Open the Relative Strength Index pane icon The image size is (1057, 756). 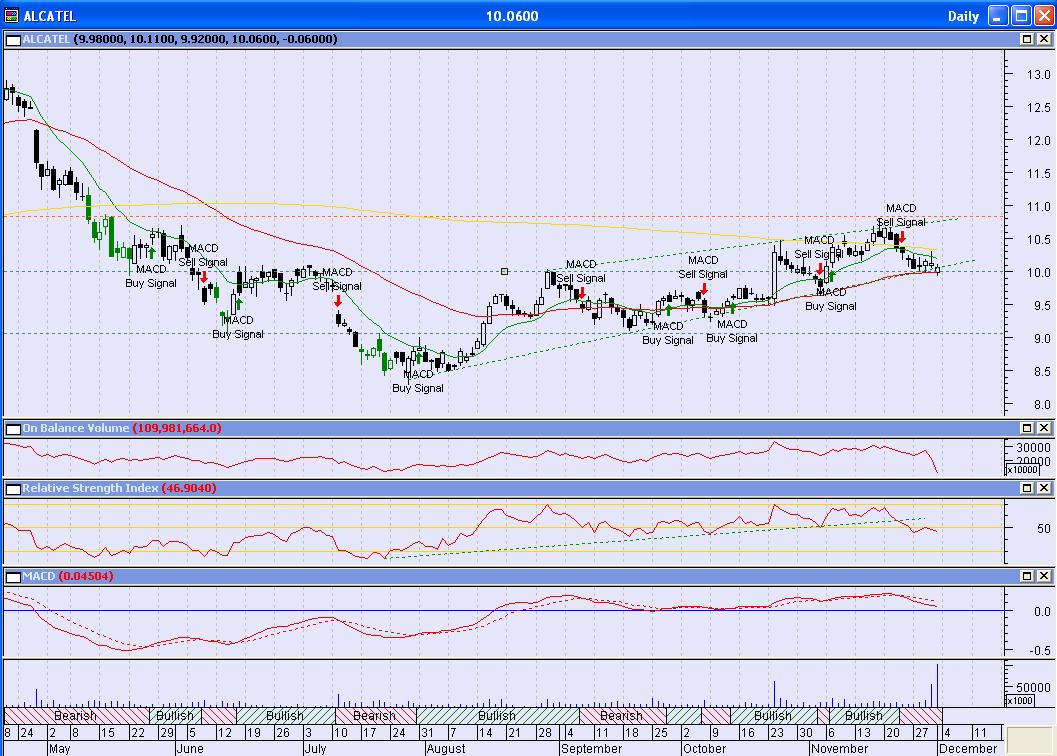coord(13,489)
